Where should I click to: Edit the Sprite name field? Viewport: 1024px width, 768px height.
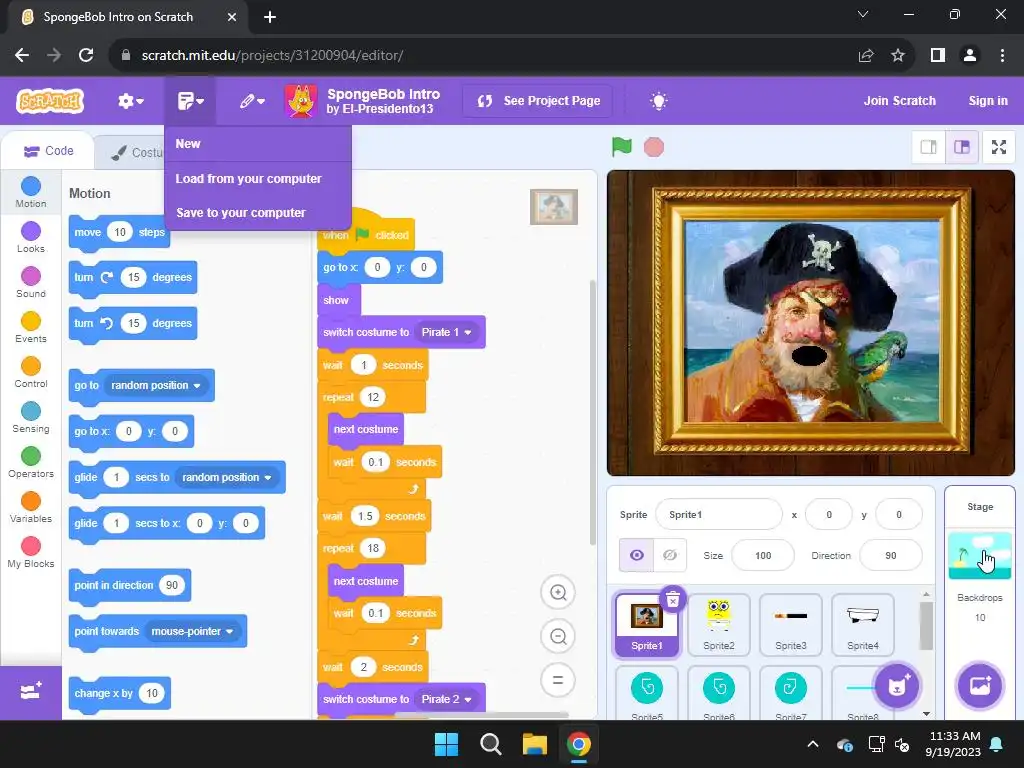coord(718,515)
